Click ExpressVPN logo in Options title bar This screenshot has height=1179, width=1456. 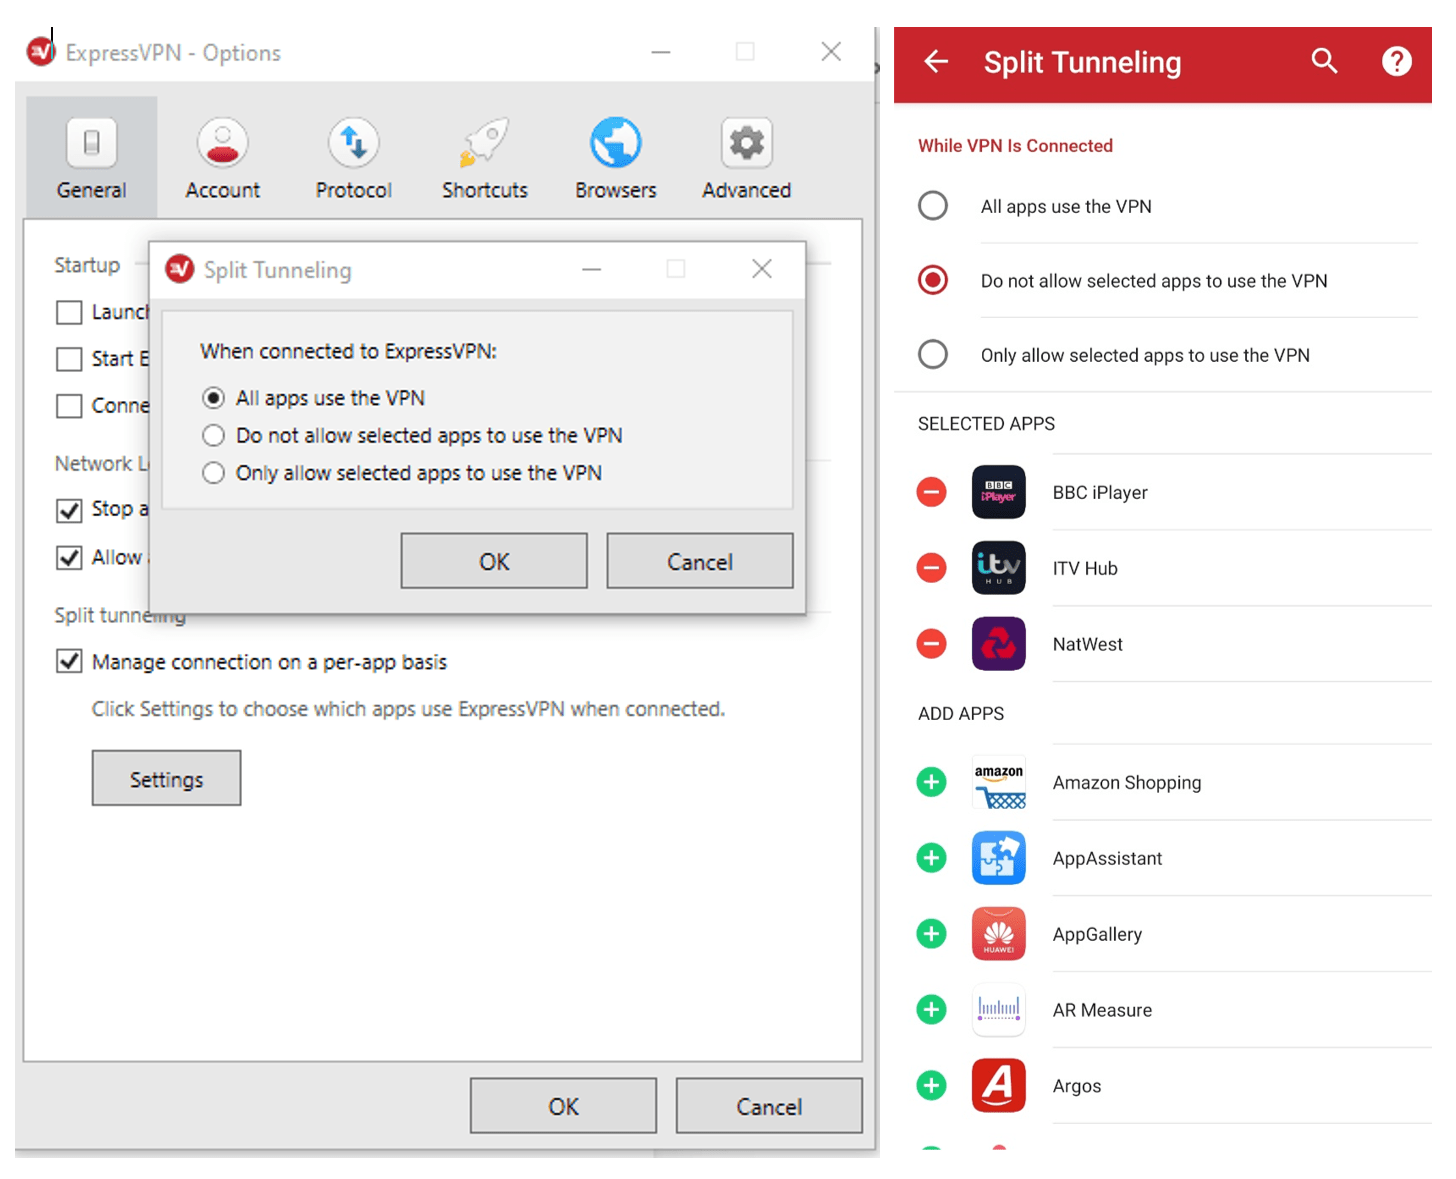pyautogui.click(x=41, y=51)
